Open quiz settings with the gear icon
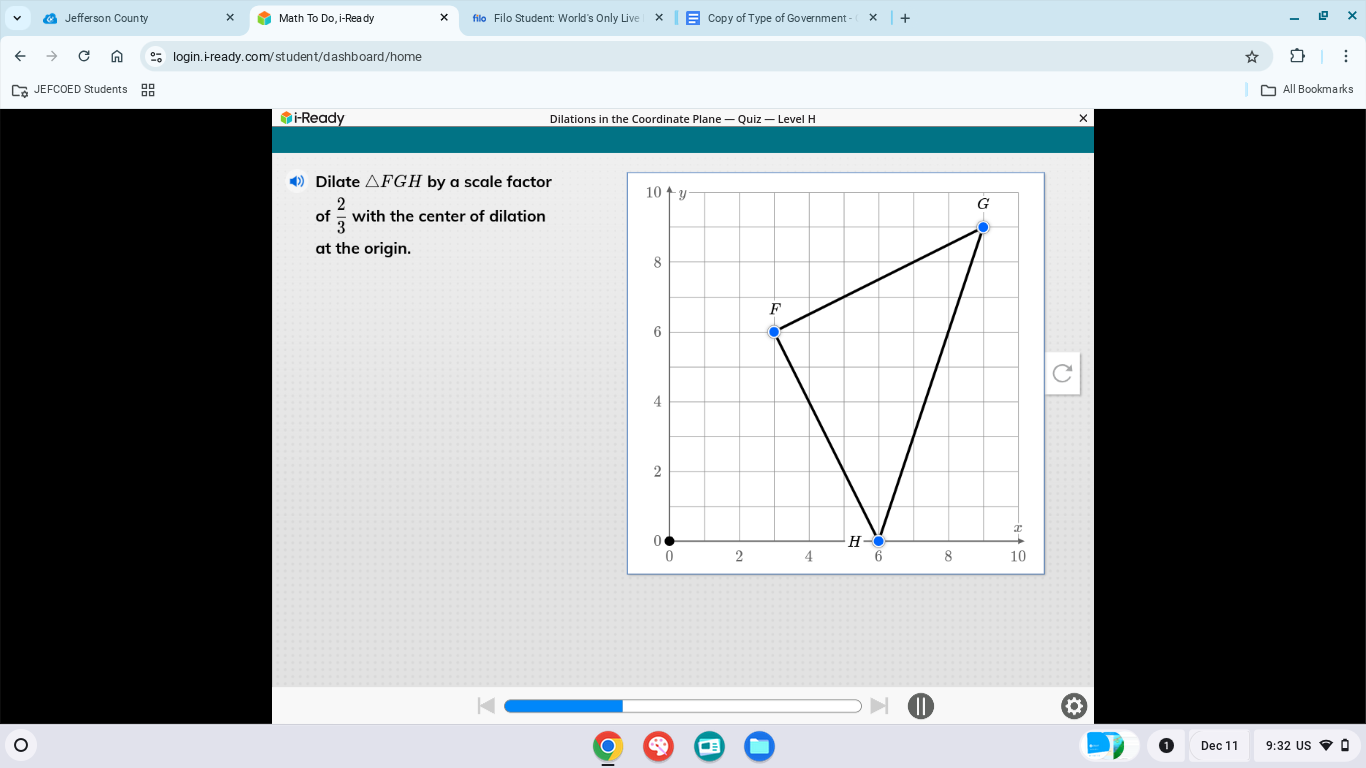Screen dimensions: 1366x768 coord(1073,706)
